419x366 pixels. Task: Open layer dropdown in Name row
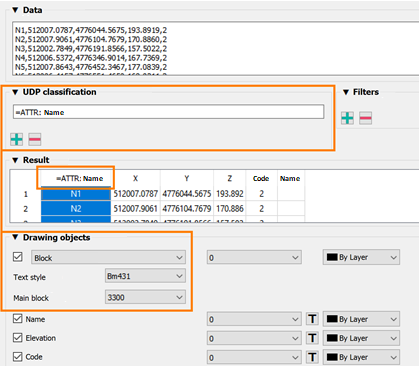click(254, 319)
